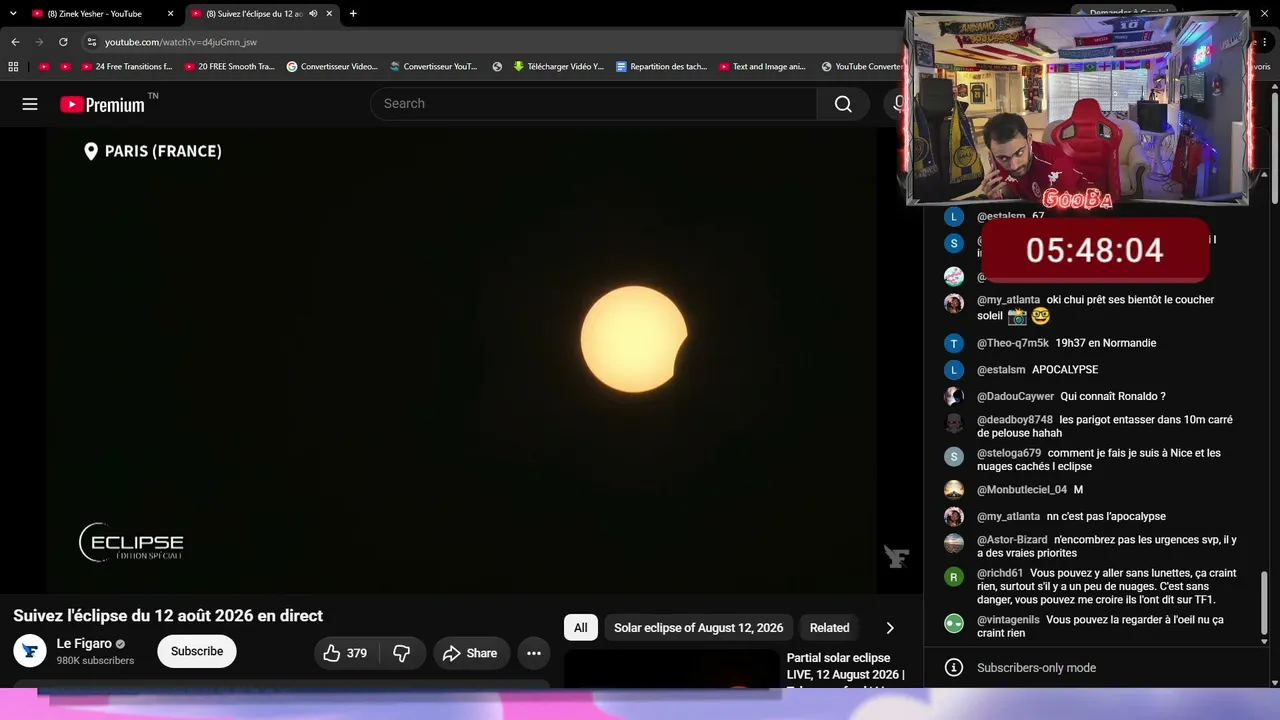Close the Suivez l'éclipse tab

click(329, 14)
